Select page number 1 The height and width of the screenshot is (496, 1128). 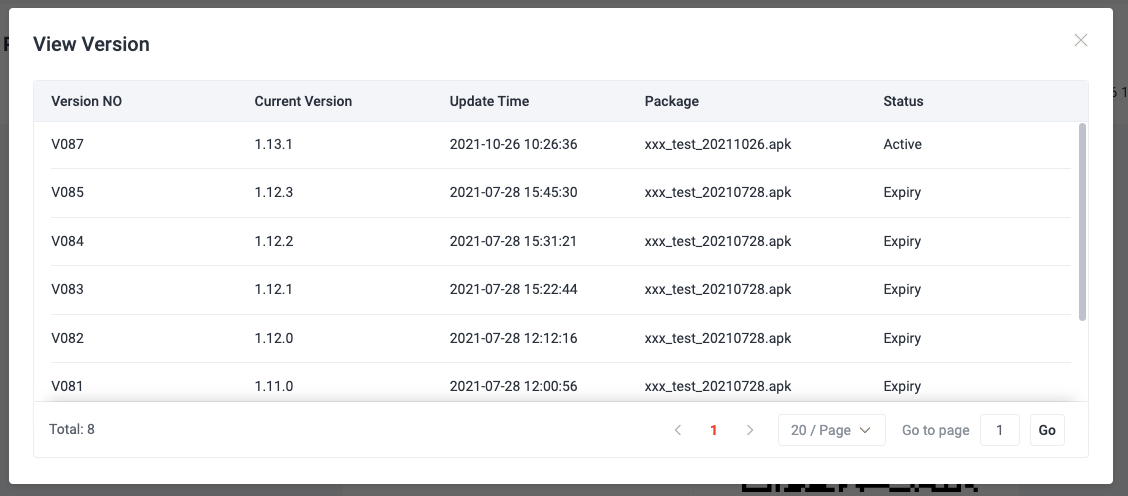pos(714,430)
